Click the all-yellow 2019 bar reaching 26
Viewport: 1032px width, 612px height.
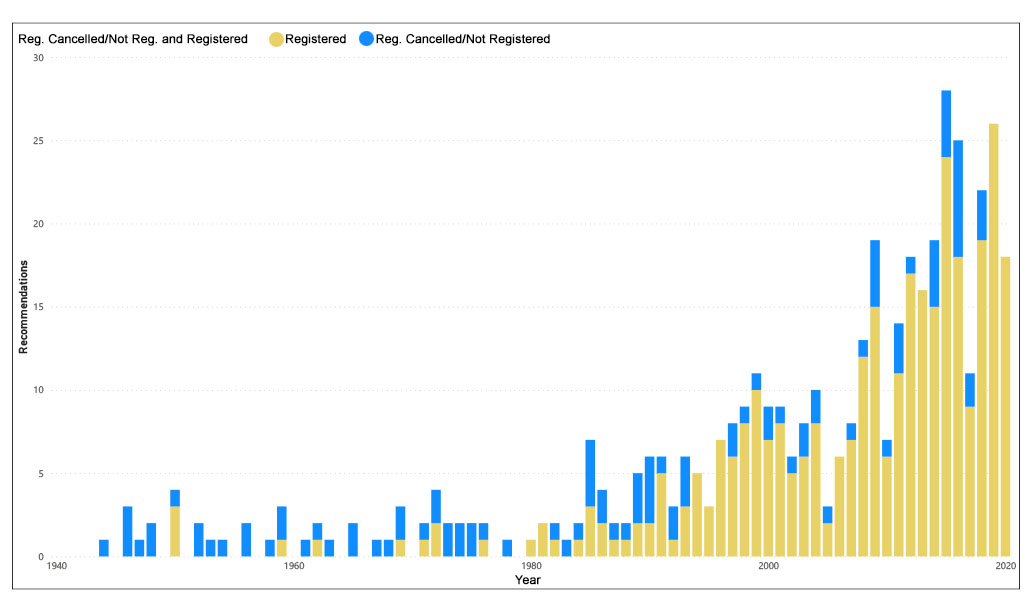[993, 340]
